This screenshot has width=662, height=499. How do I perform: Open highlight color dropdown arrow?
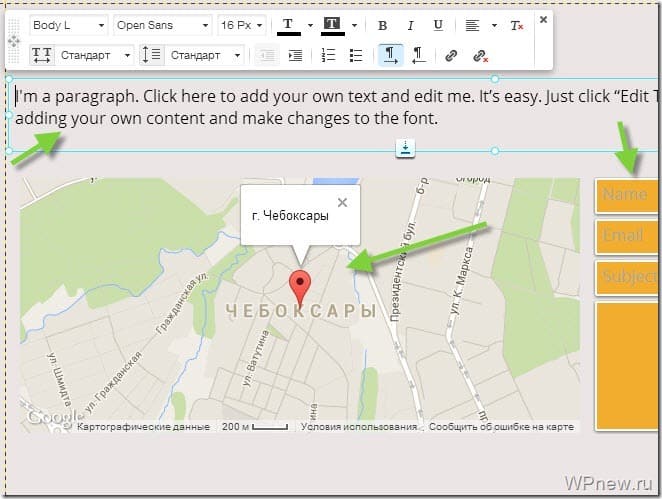(x=354, y=26)
